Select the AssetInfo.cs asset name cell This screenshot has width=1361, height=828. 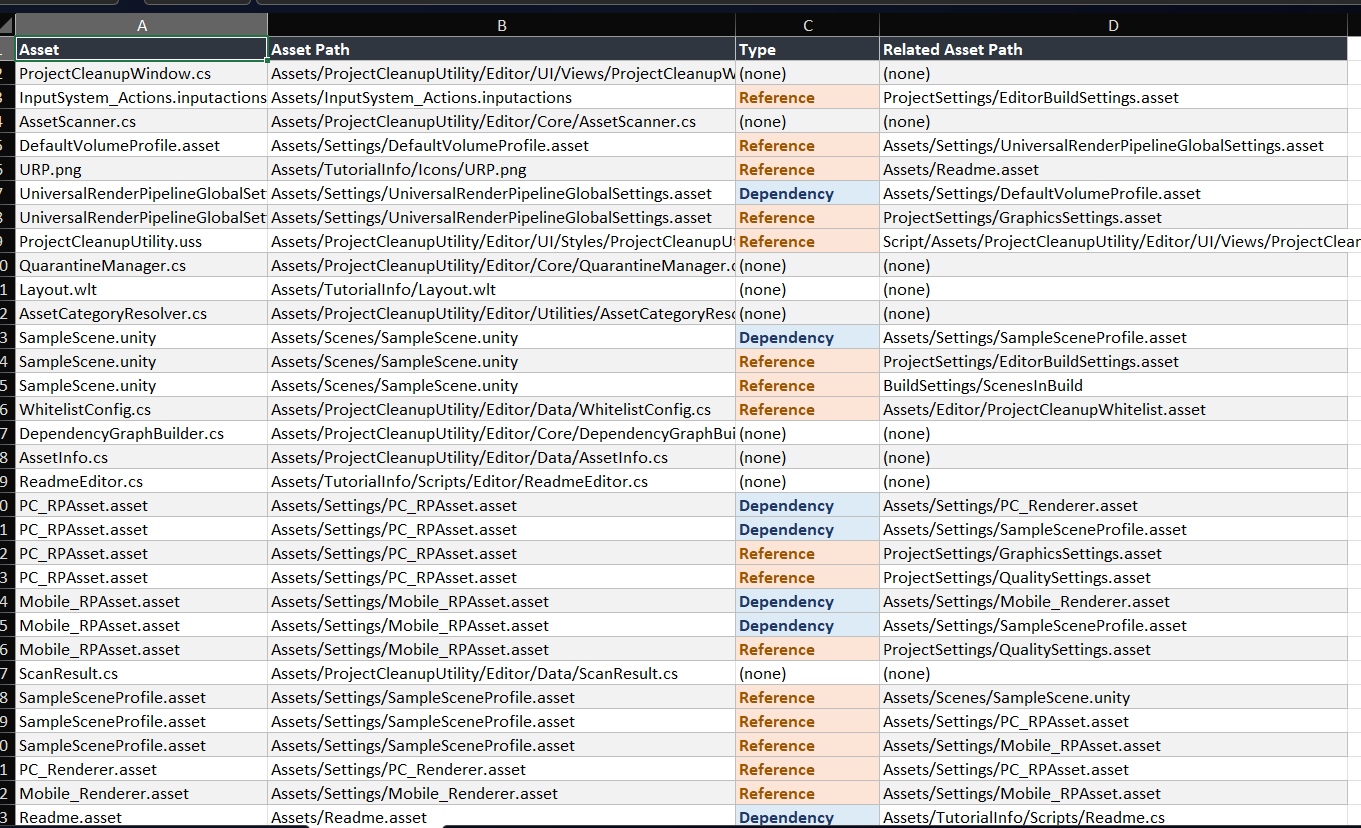142,457
